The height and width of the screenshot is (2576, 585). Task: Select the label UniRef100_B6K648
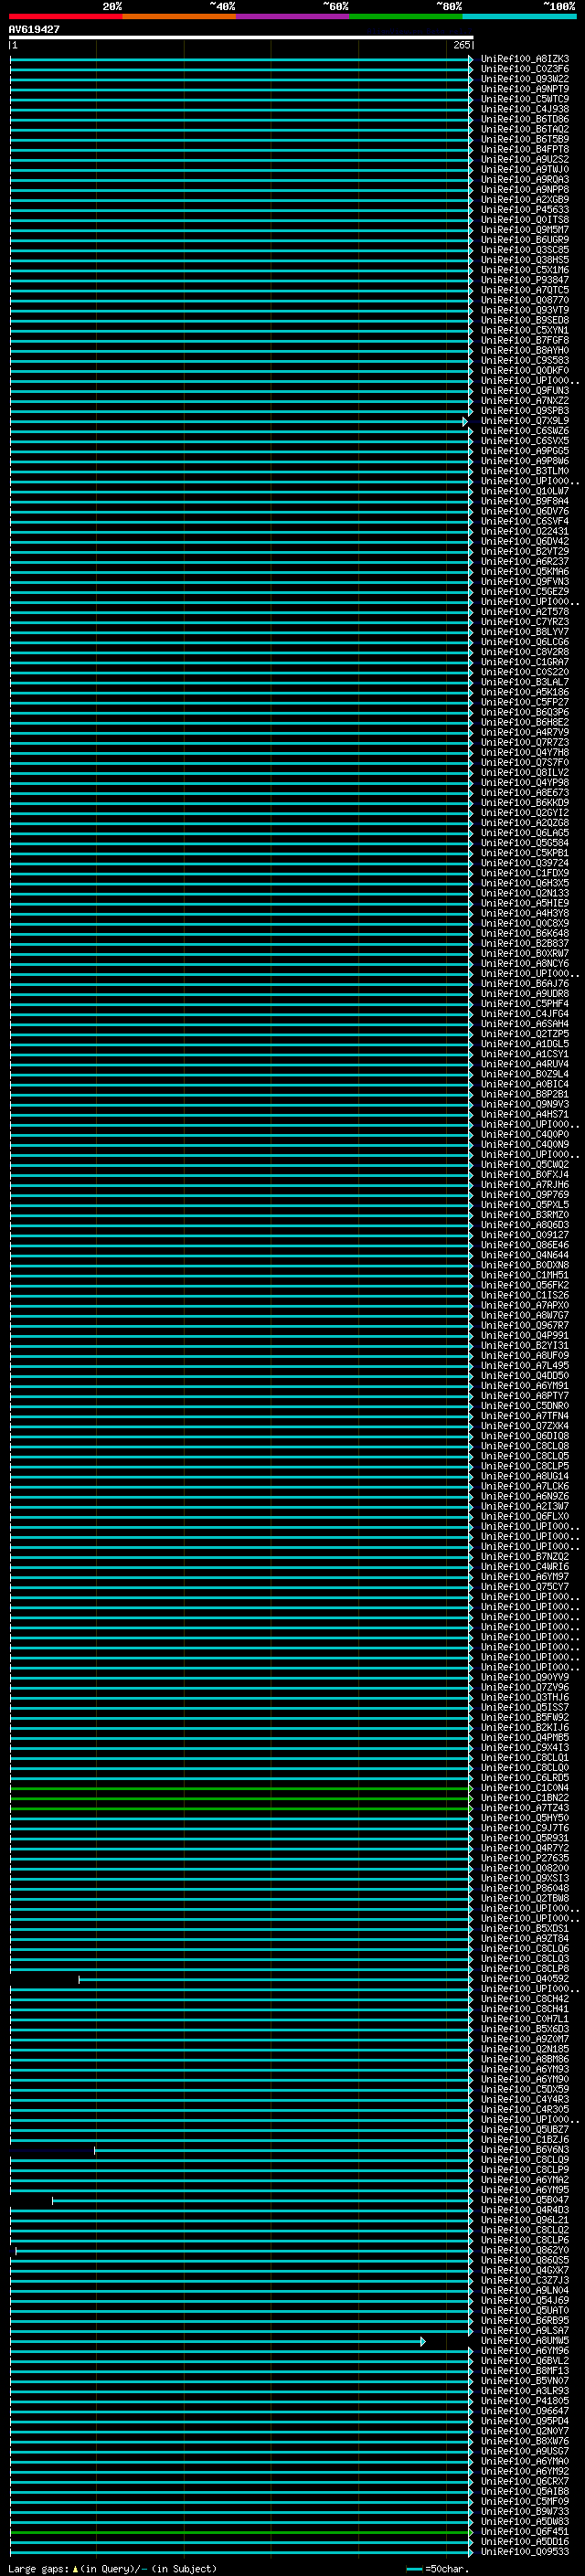[x=525, y=933]
